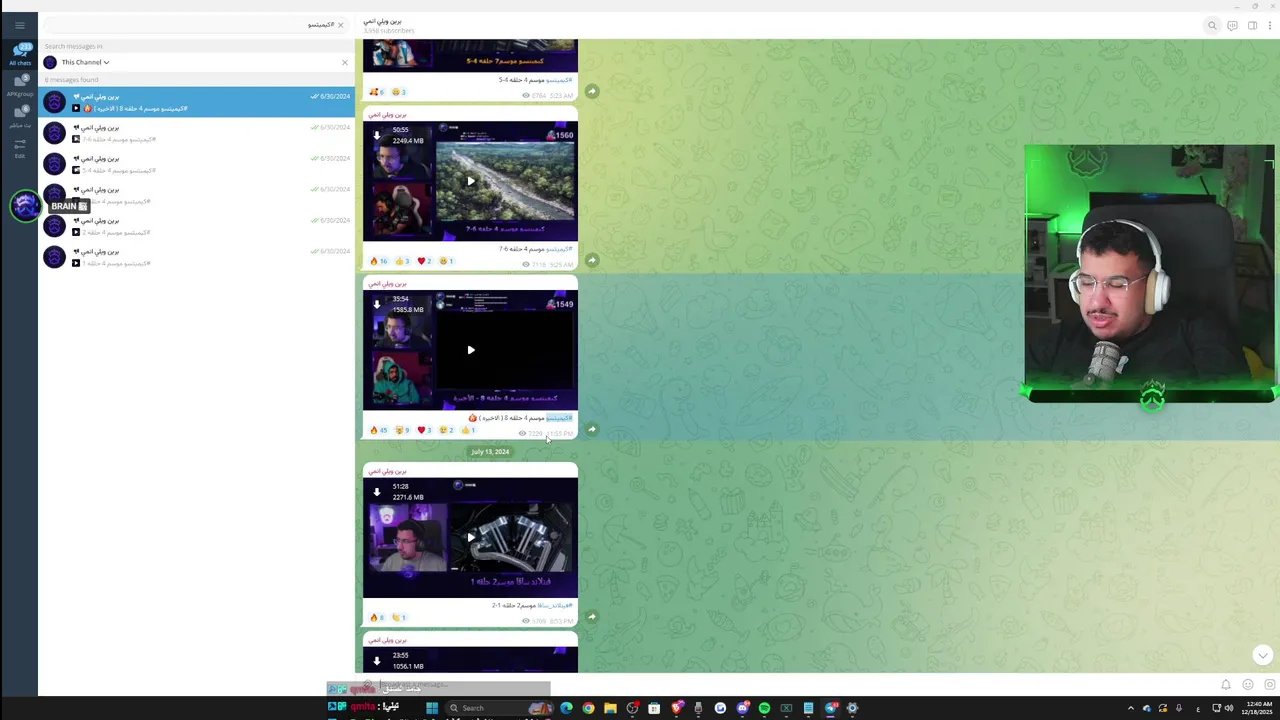
Task: Click the channel title in header
Action: [382, 21]
